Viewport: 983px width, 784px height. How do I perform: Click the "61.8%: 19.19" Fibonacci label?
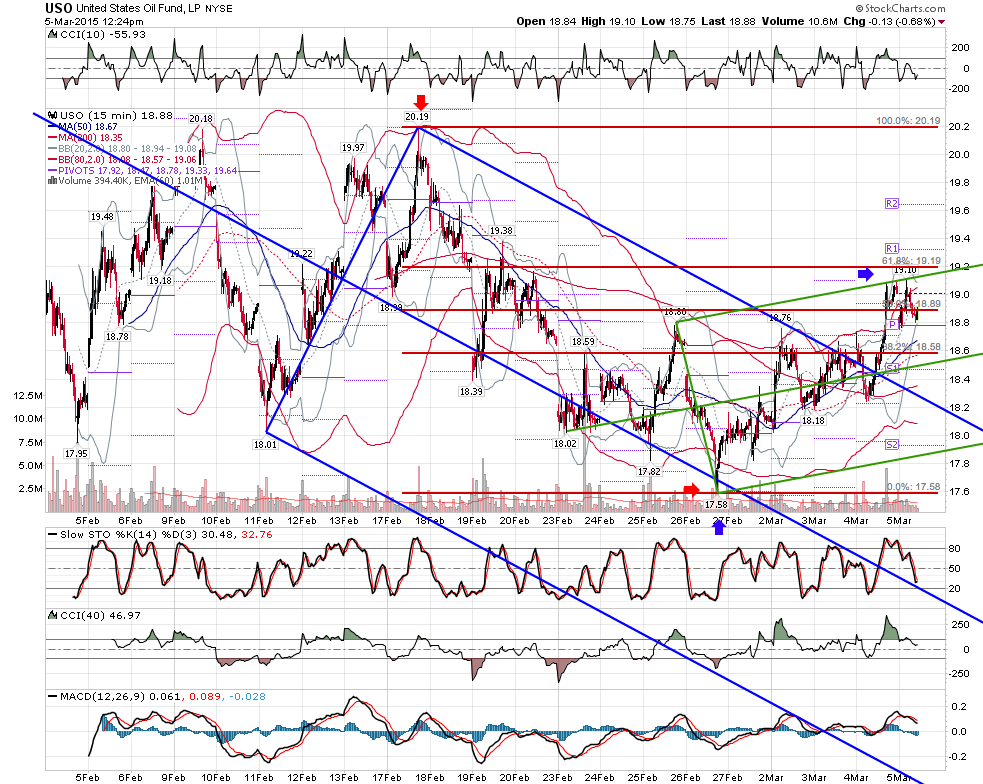click(x=911, y=261)
